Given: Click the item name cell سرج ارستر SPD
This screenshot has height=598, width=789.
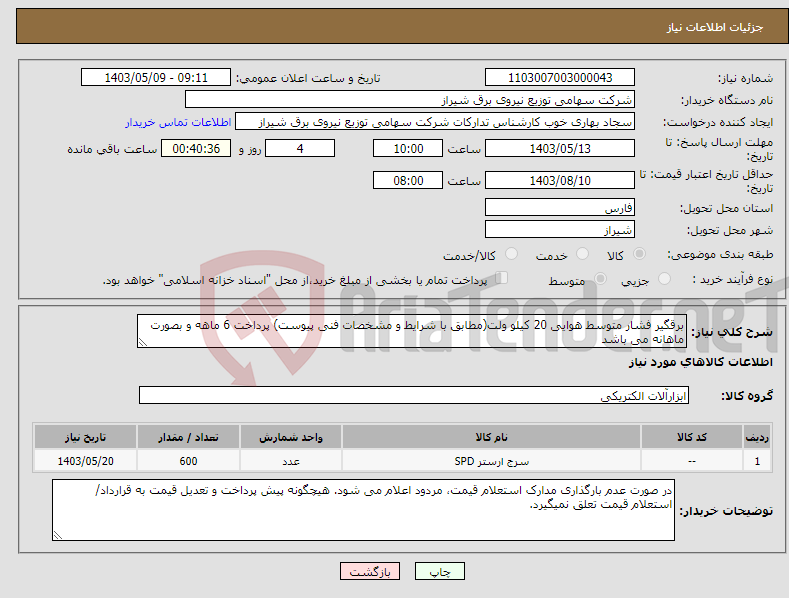Looking at the screenshot, I should (491, 461).
